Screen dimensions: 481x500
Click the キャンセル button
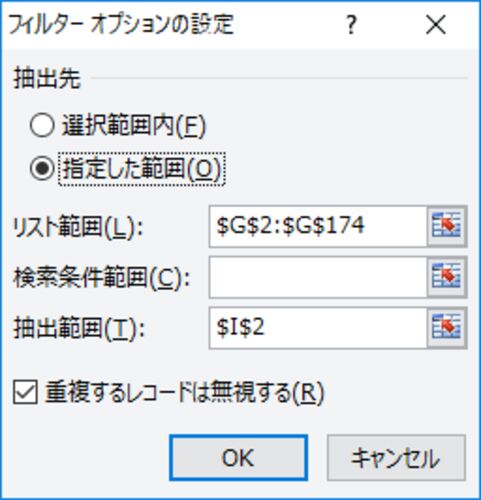pos(396,458)
